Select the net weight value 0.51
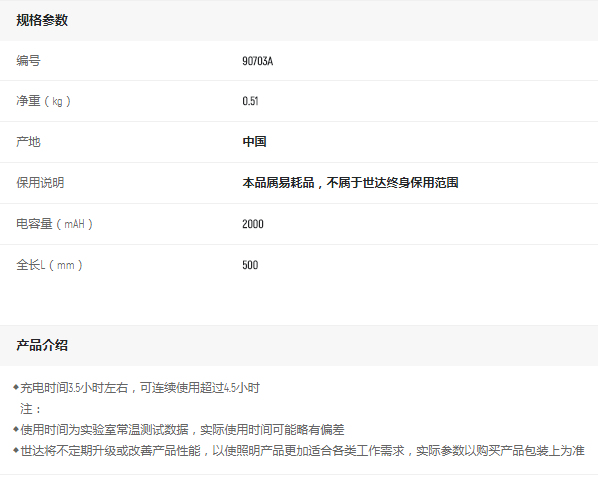The width and height of the screenshot is (598, 484). [250, 101]
